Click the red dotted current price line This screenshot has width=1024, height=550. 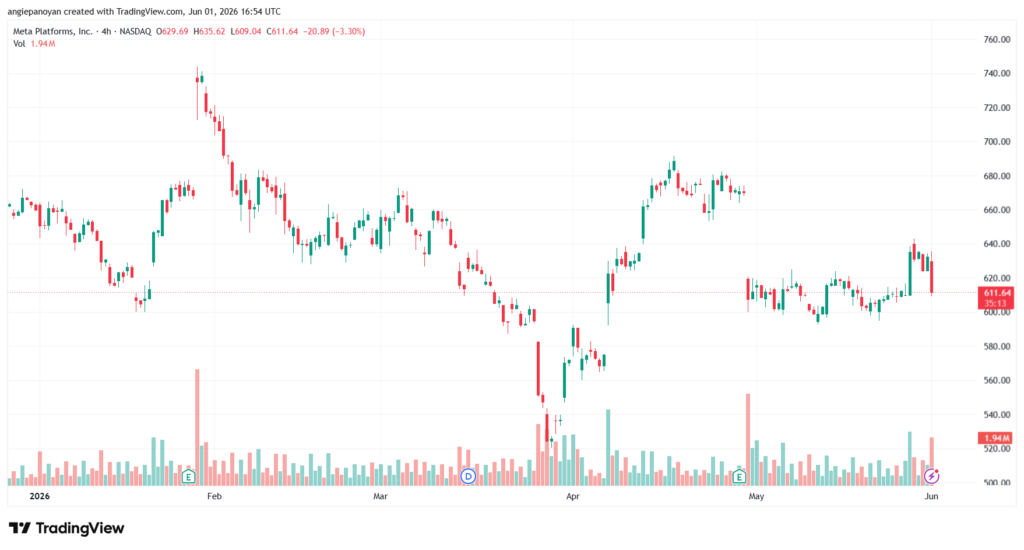(492, 293)
